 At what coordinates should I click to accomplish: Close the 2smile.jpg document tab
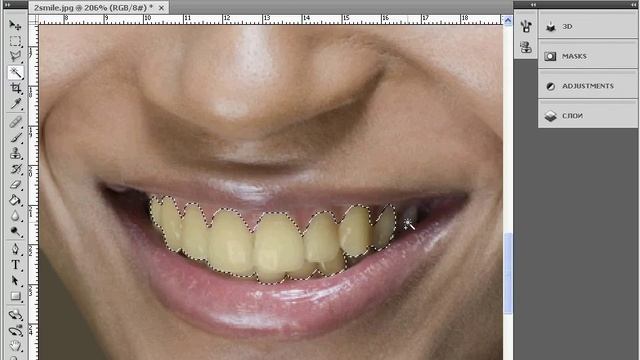(162, 8)
